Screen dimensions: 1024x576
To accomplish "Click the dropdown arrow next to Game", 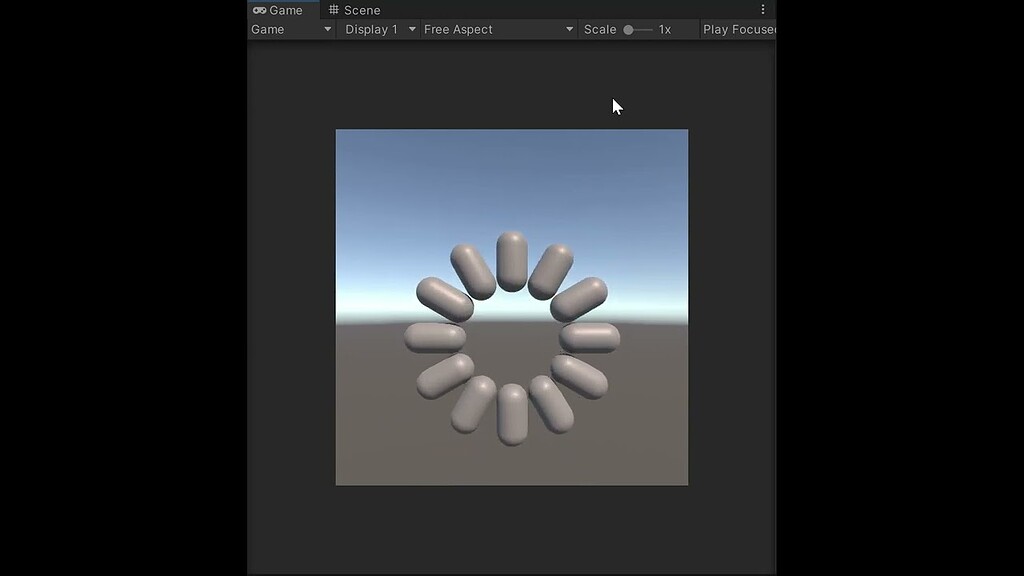I will point(325,29).
